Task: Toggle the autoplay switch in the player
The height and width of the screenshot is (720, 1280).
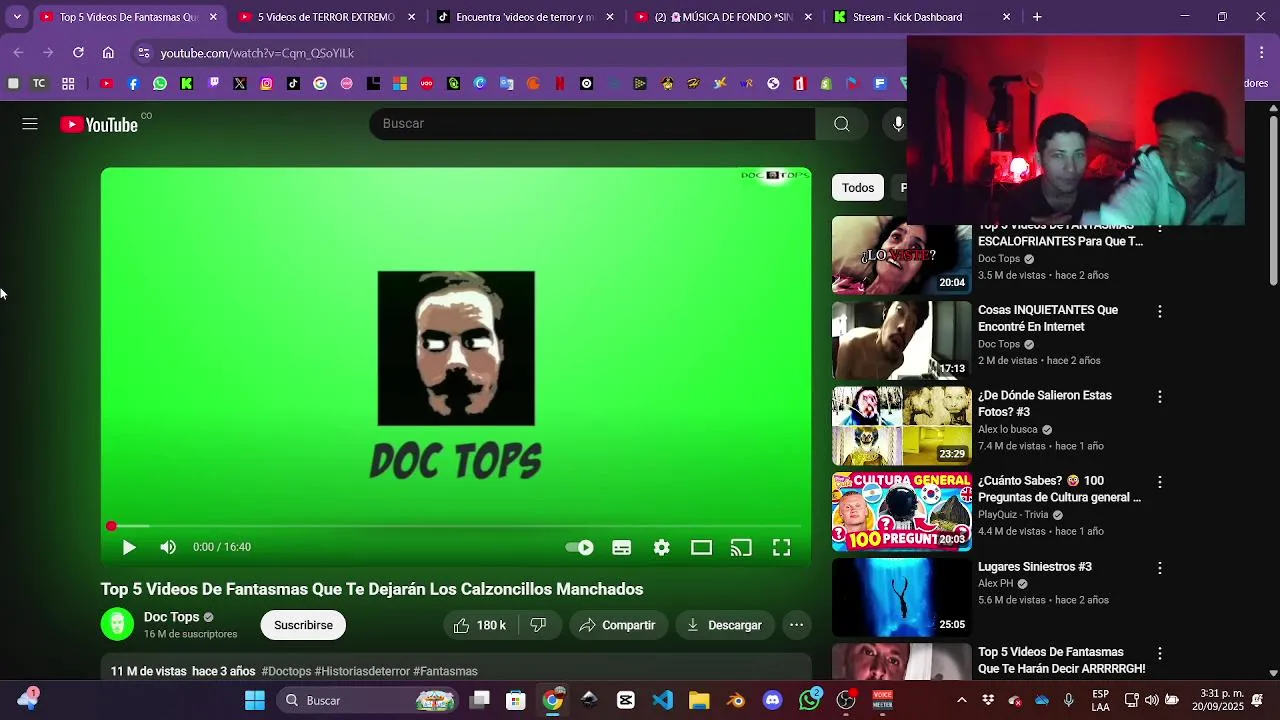Action: pos(579,547)
